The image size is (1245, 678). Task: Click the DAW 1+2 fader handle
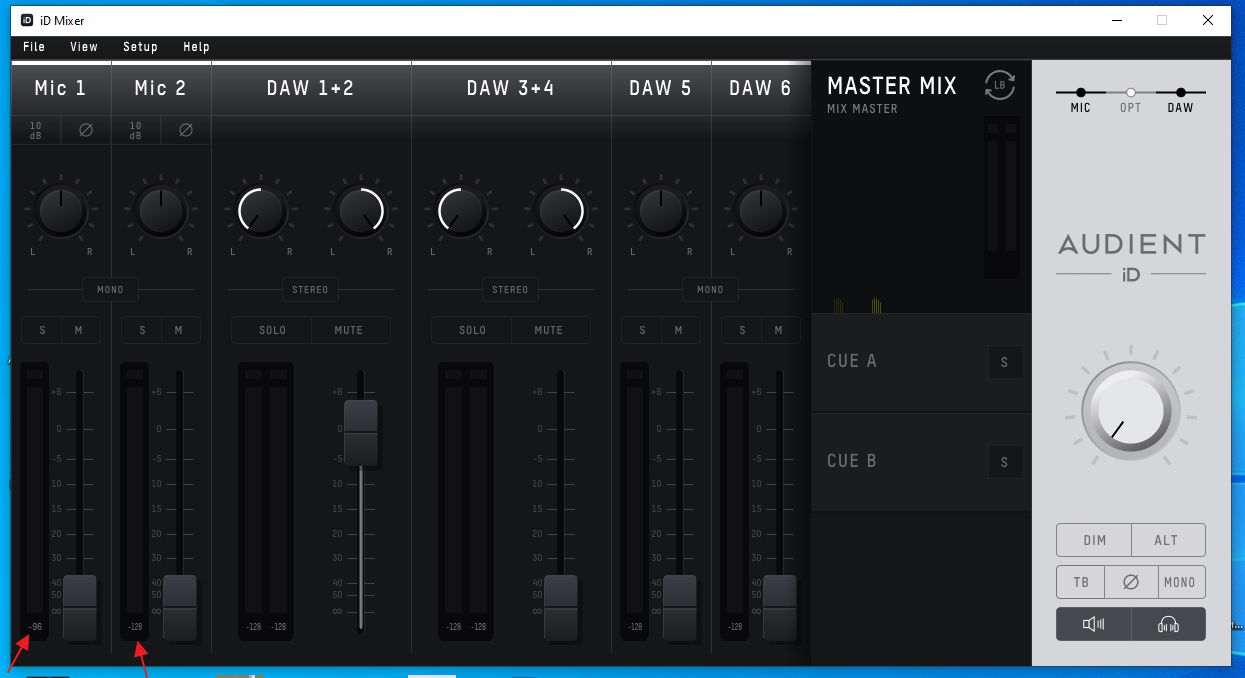point(361,433)
